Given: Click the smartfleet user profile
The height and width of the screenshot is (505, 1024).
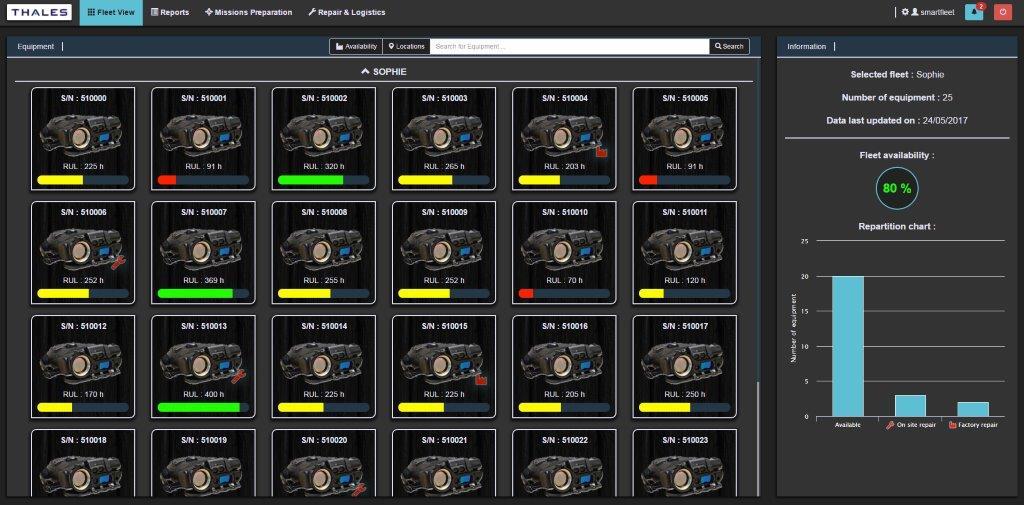Looking at the screenshot, I should point(935,12).
